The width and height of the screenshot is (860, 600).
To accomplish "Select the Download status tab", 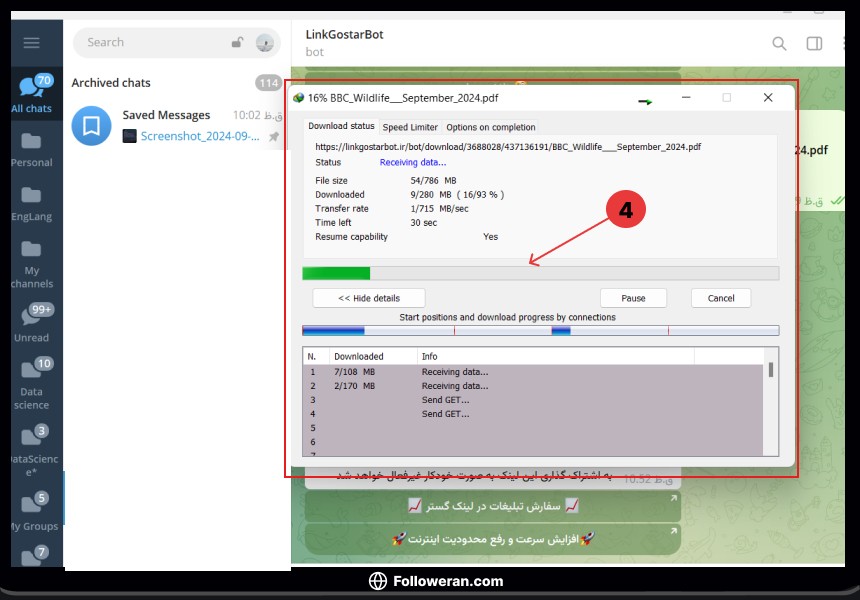I will (341, 126).
